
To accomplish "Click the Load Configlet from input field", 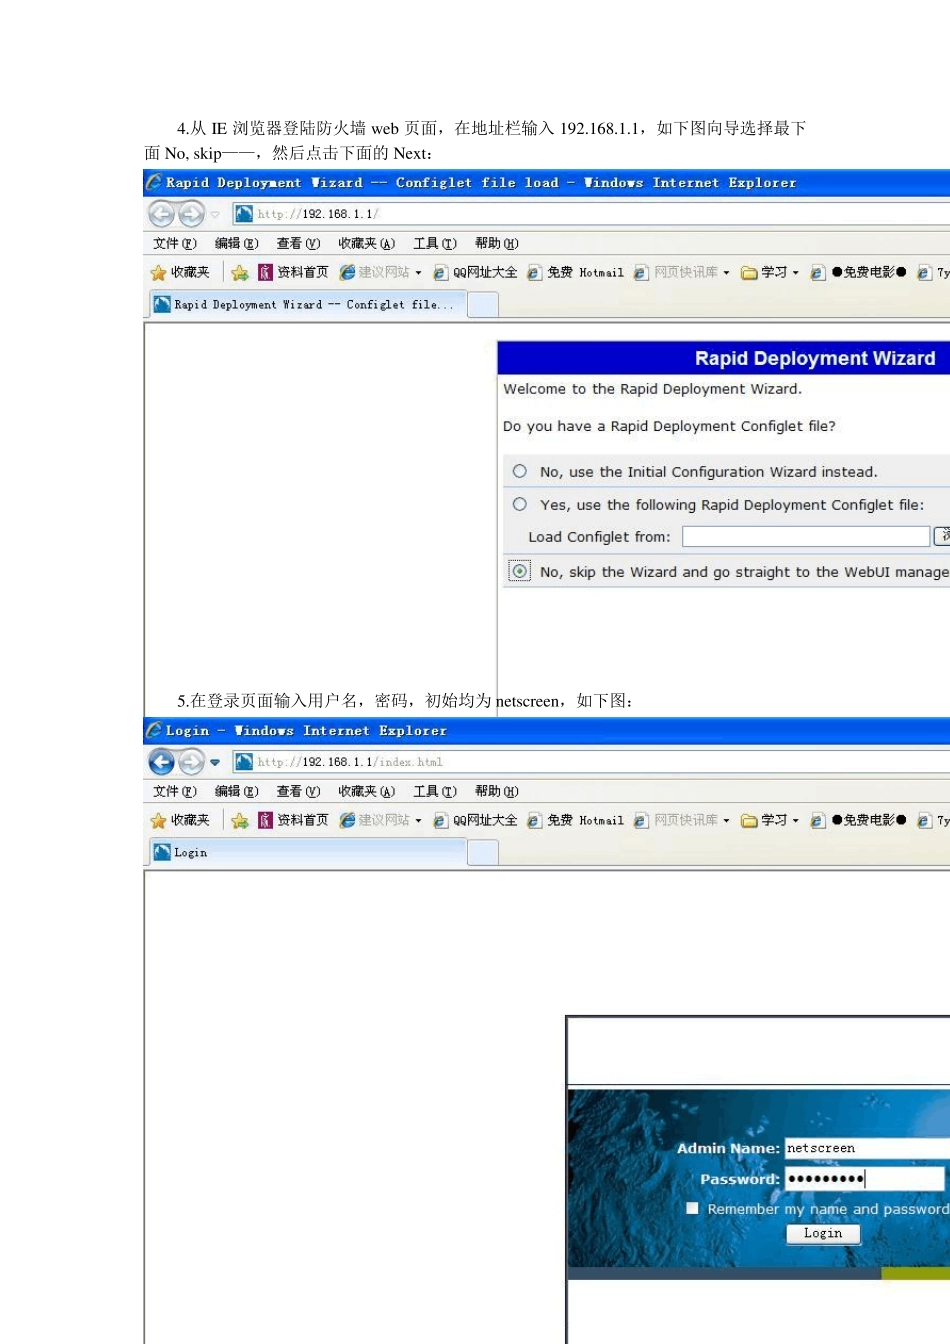I will click(806, 537).
